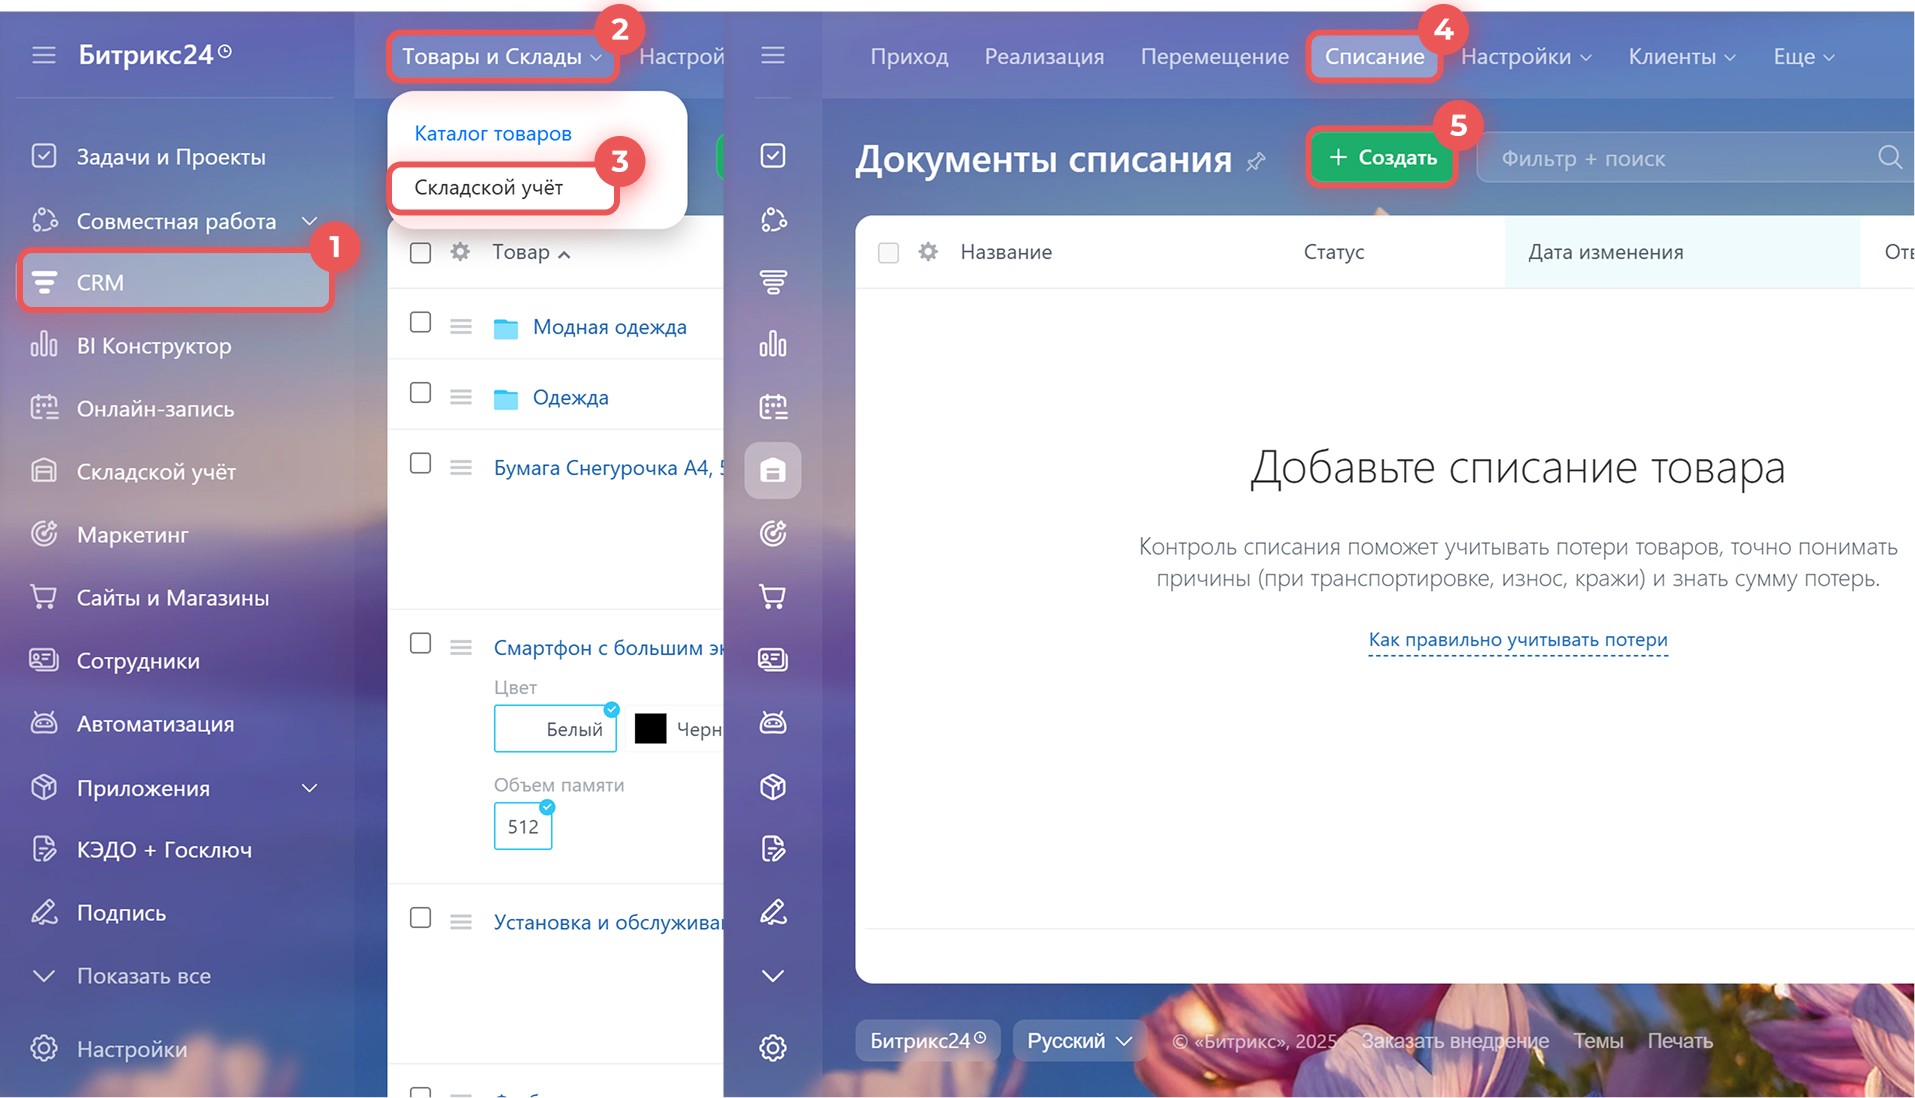Open grid settings gear next to Товар column
The width and height of the screenshot is (1915, 1098).
460,252
